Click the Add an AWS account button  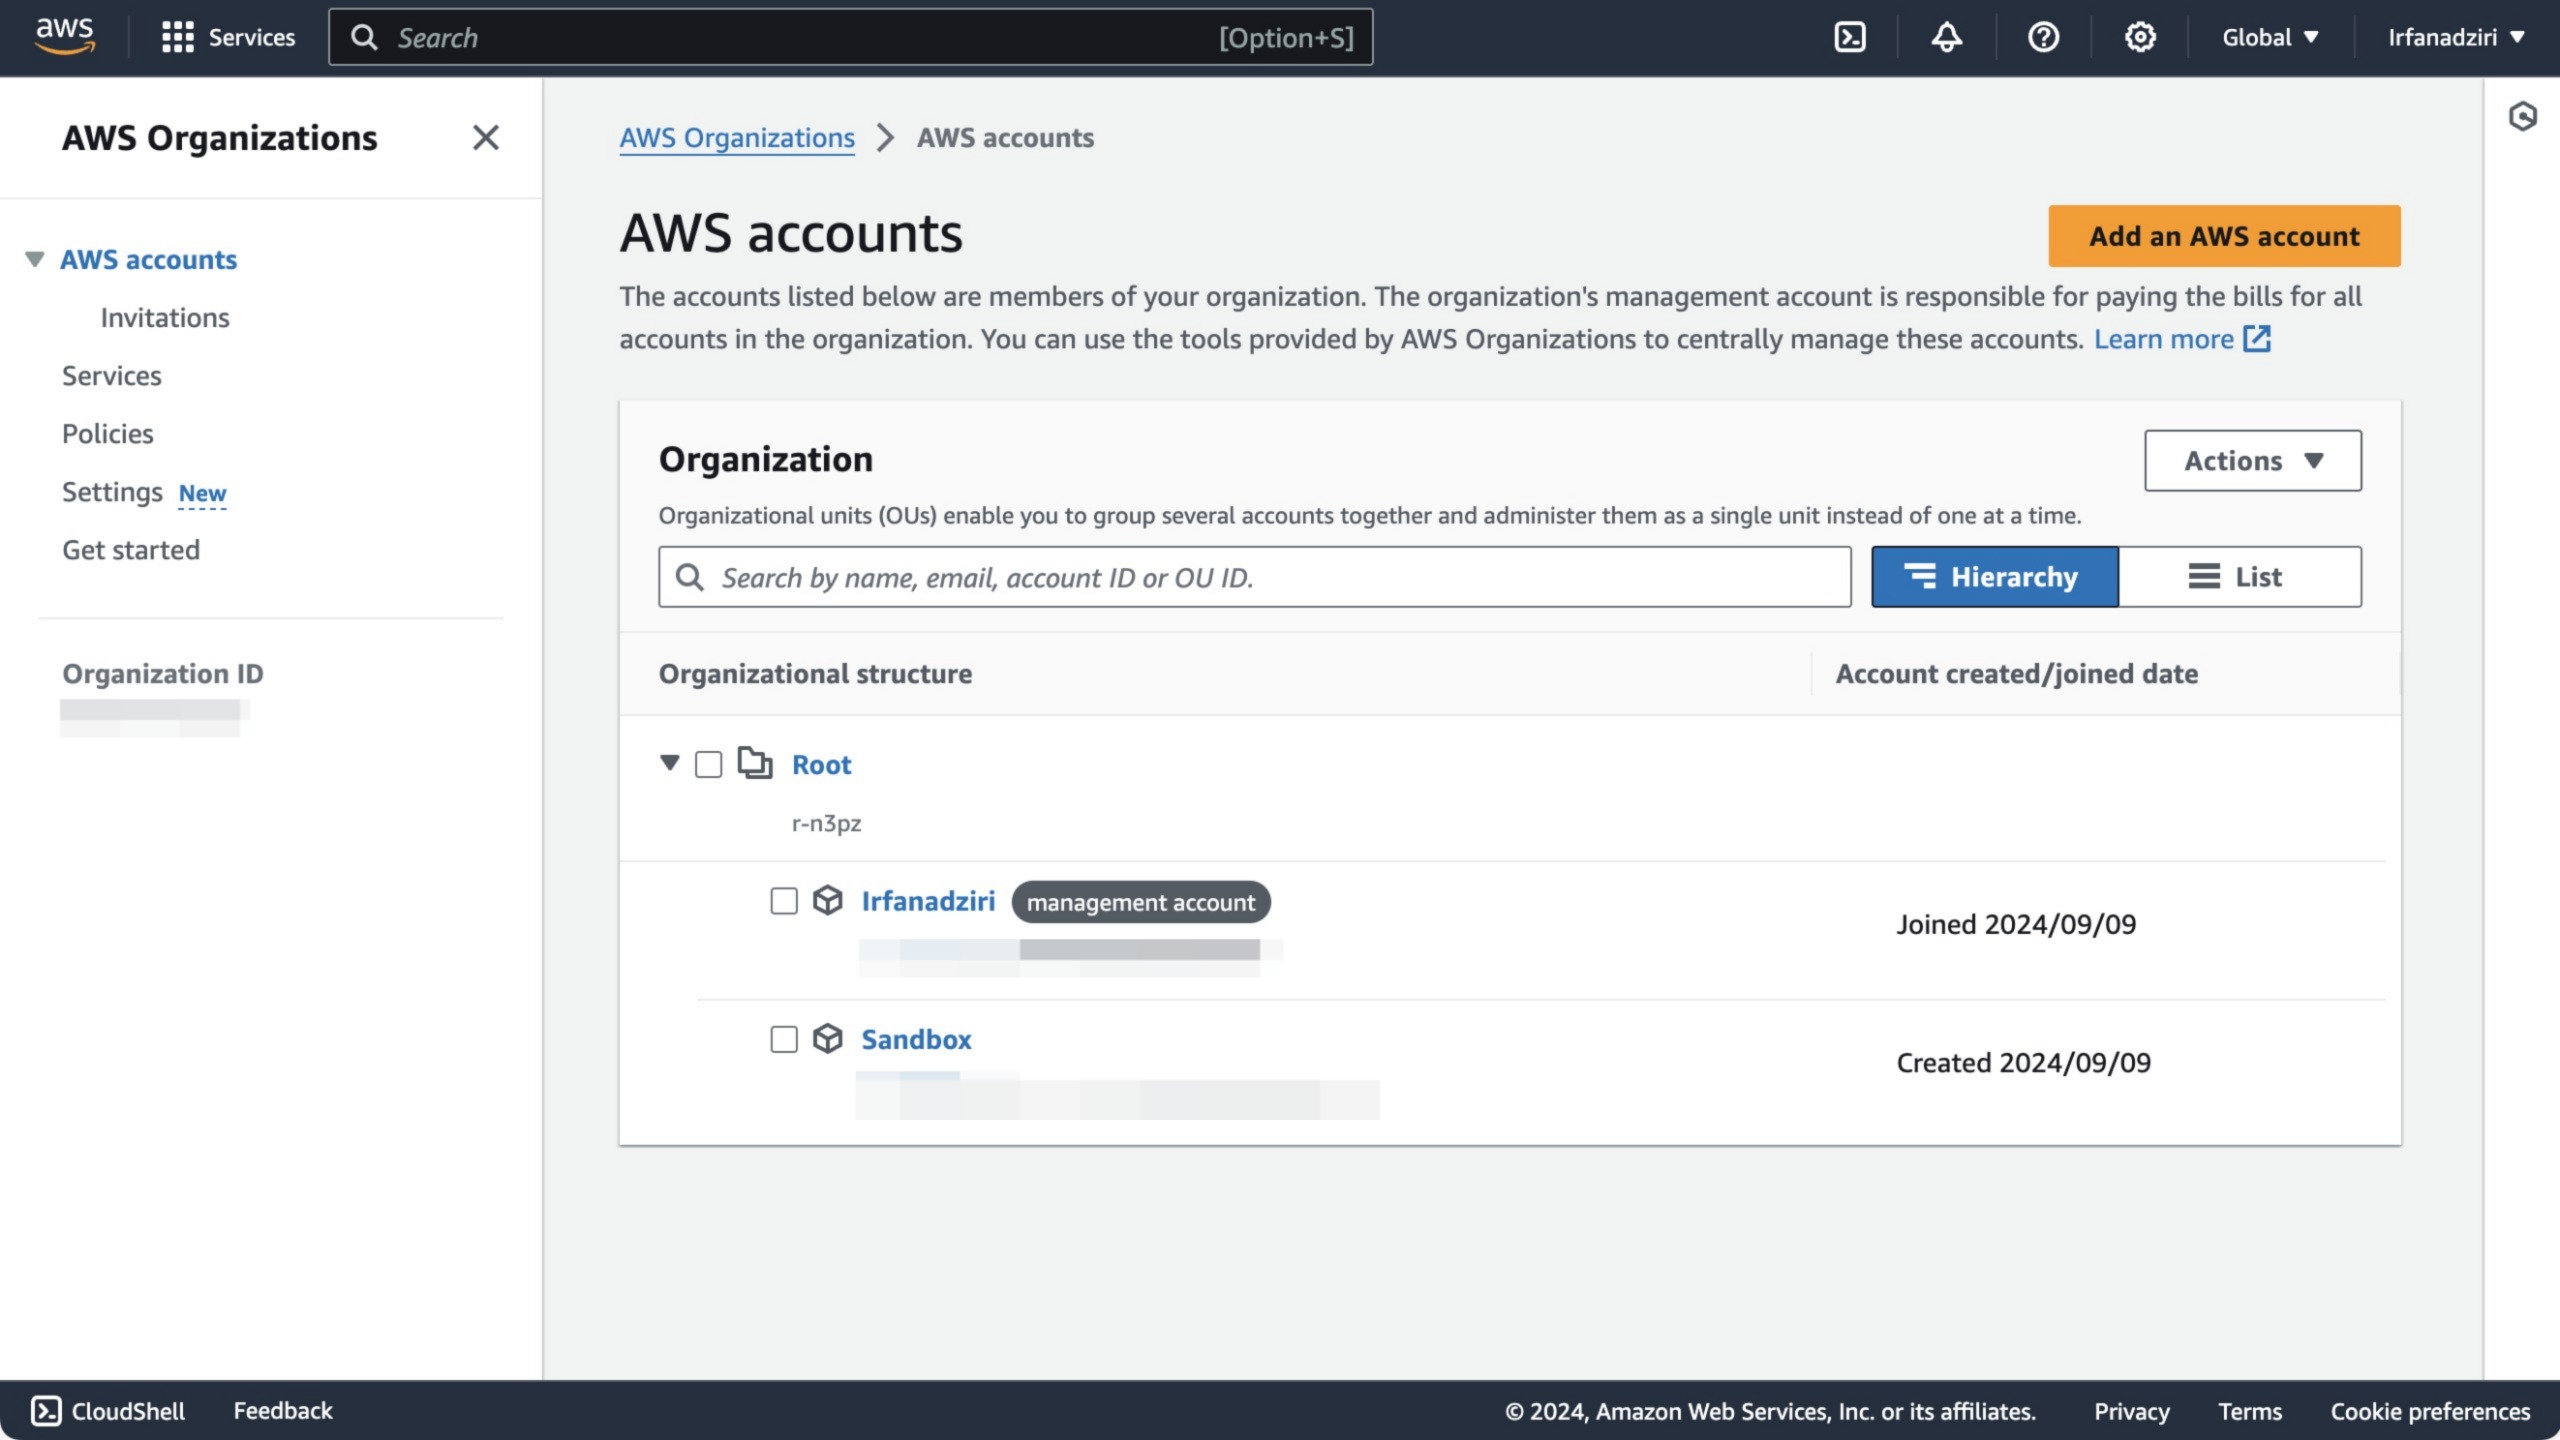pyautogui.click(x=2223, y=236)
